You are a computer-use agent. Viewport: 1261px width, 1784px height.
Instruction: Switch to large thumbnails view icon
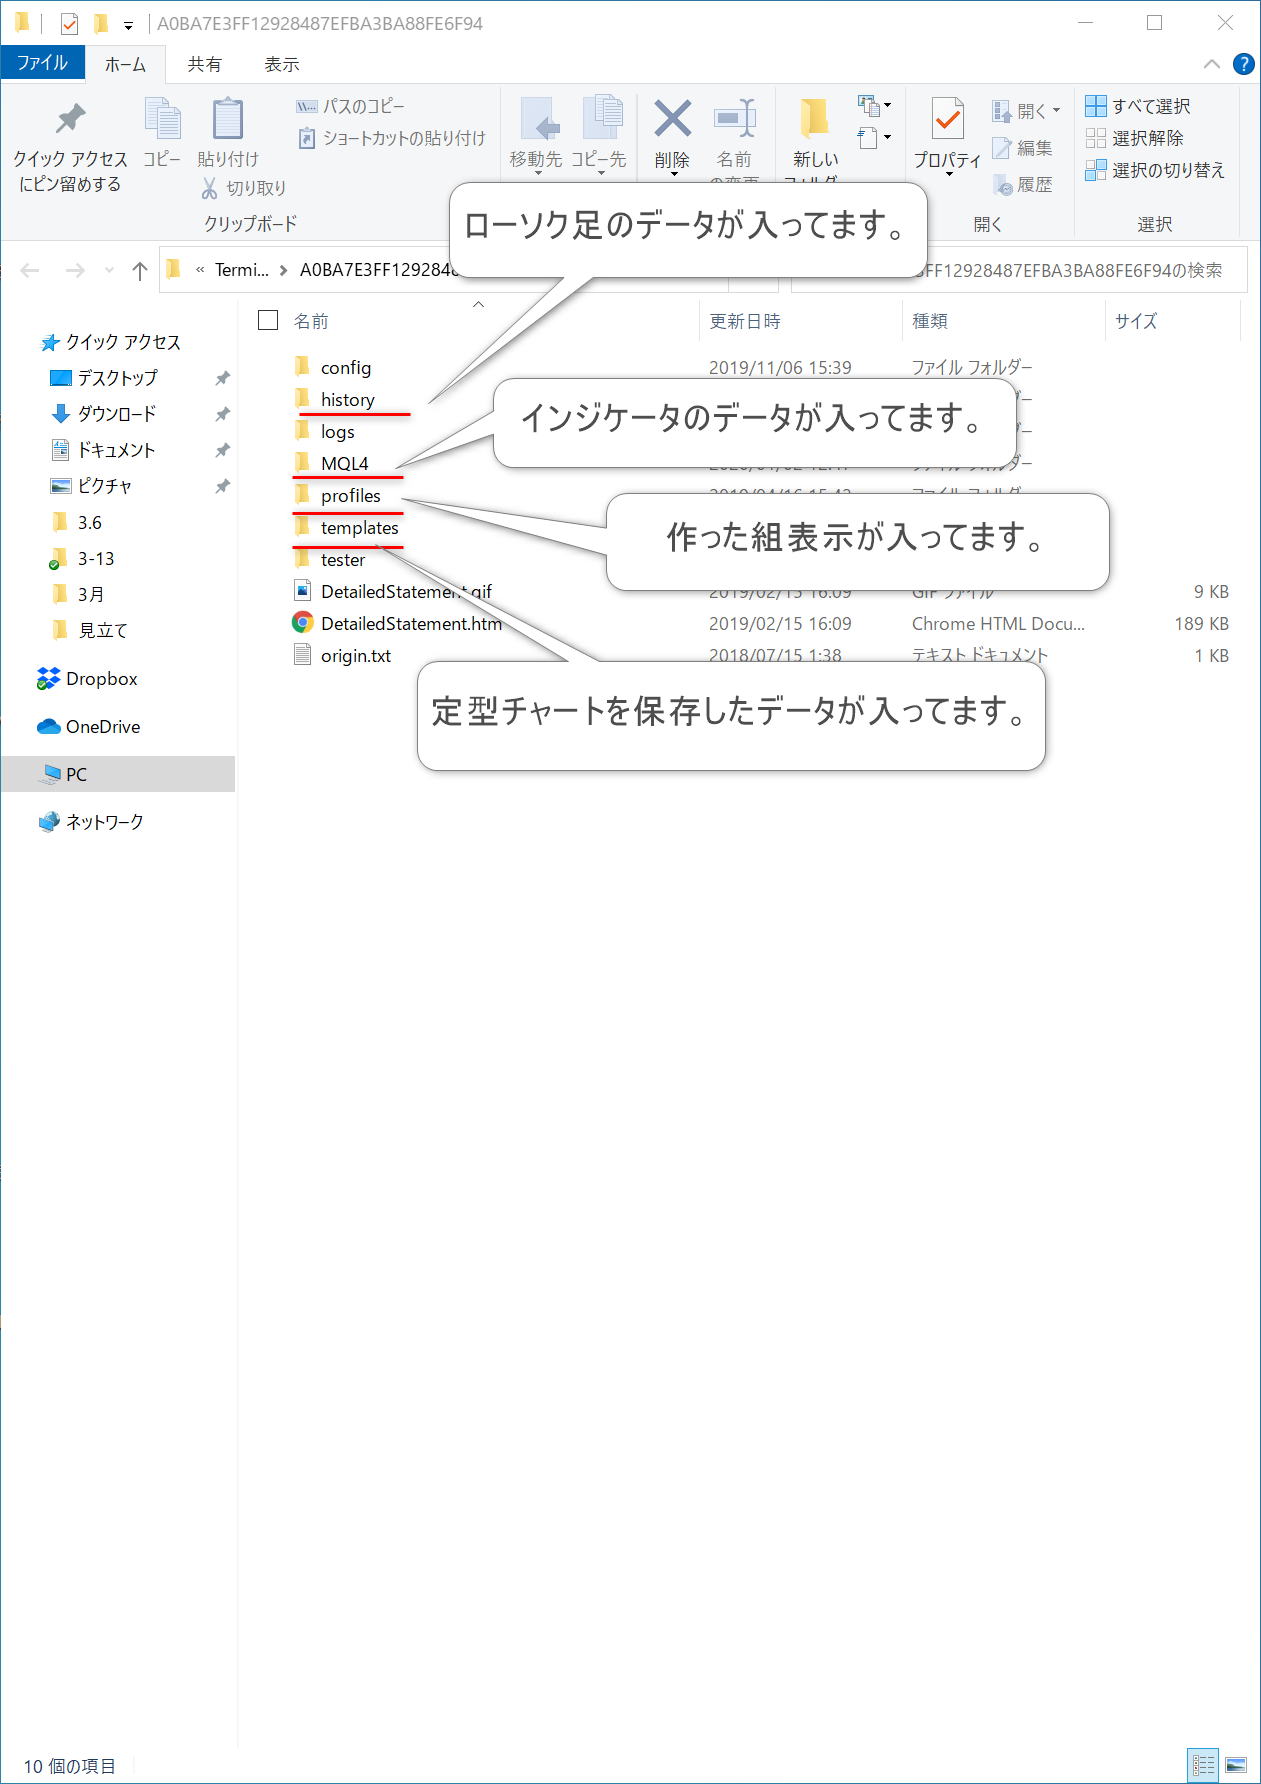point(1236,1765)
